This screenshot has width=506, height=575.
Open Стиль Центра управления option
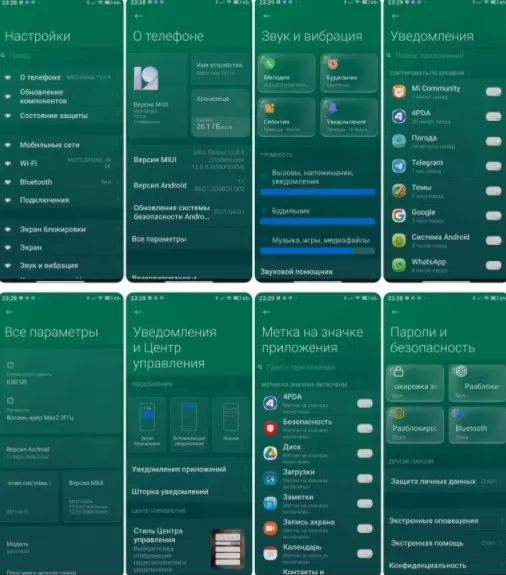click(189, 549)
